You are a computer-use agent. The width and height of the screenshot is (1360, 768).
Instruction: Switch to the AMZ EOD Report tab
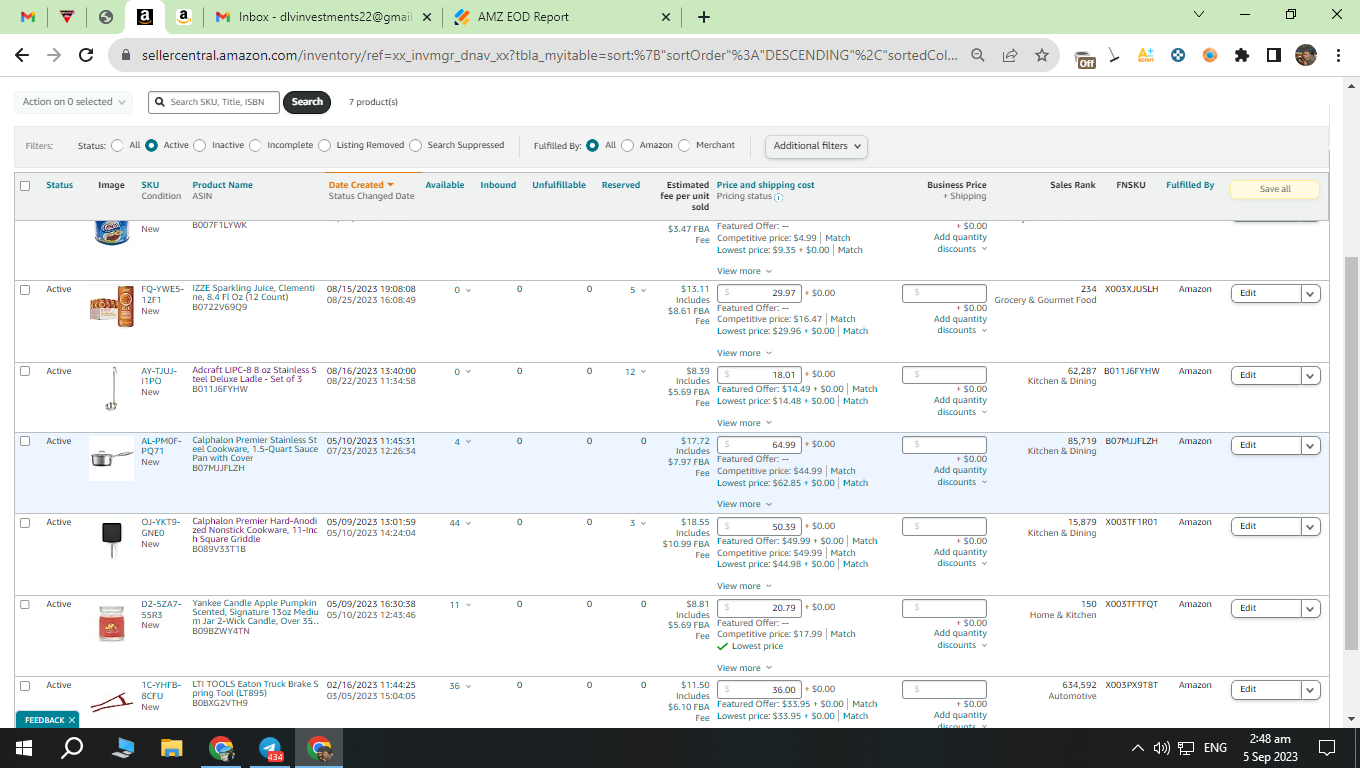click(x=560, y=17)
